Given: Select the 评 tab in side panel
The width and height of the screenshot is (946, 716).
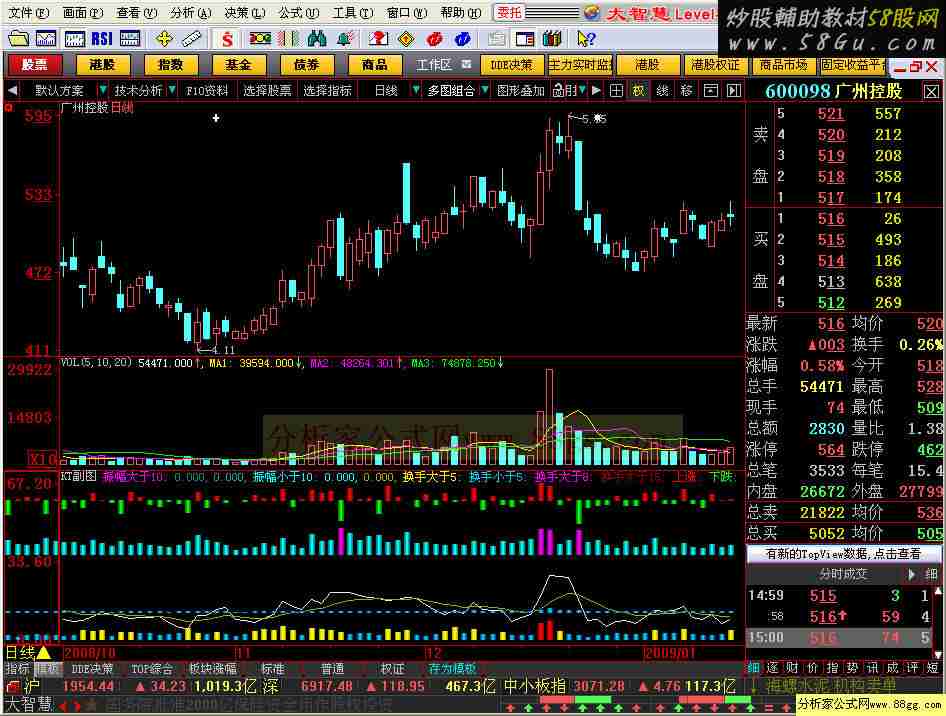Looking at the screenshot, I should coord(912,668).
